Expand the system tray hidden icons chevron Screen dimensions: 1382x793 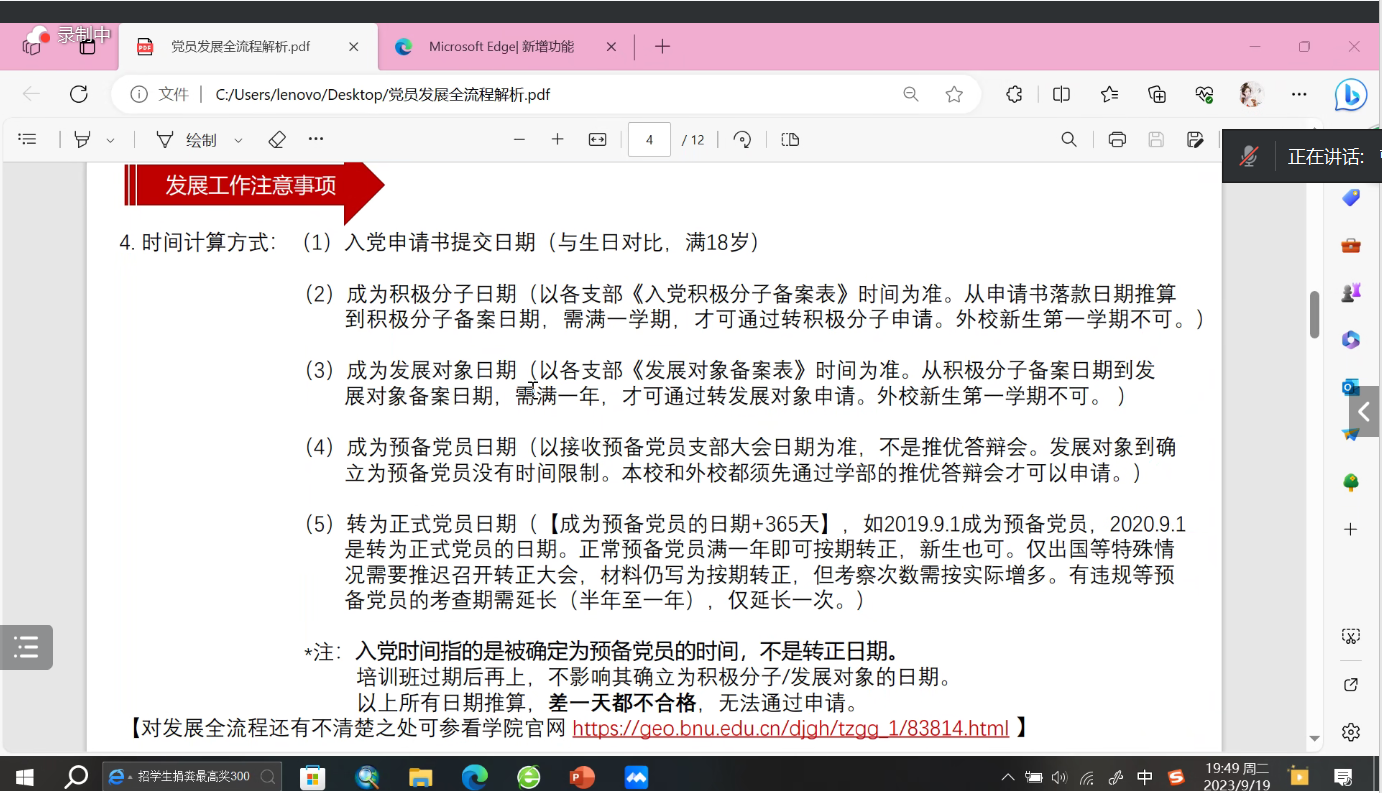pos(1007,777)
